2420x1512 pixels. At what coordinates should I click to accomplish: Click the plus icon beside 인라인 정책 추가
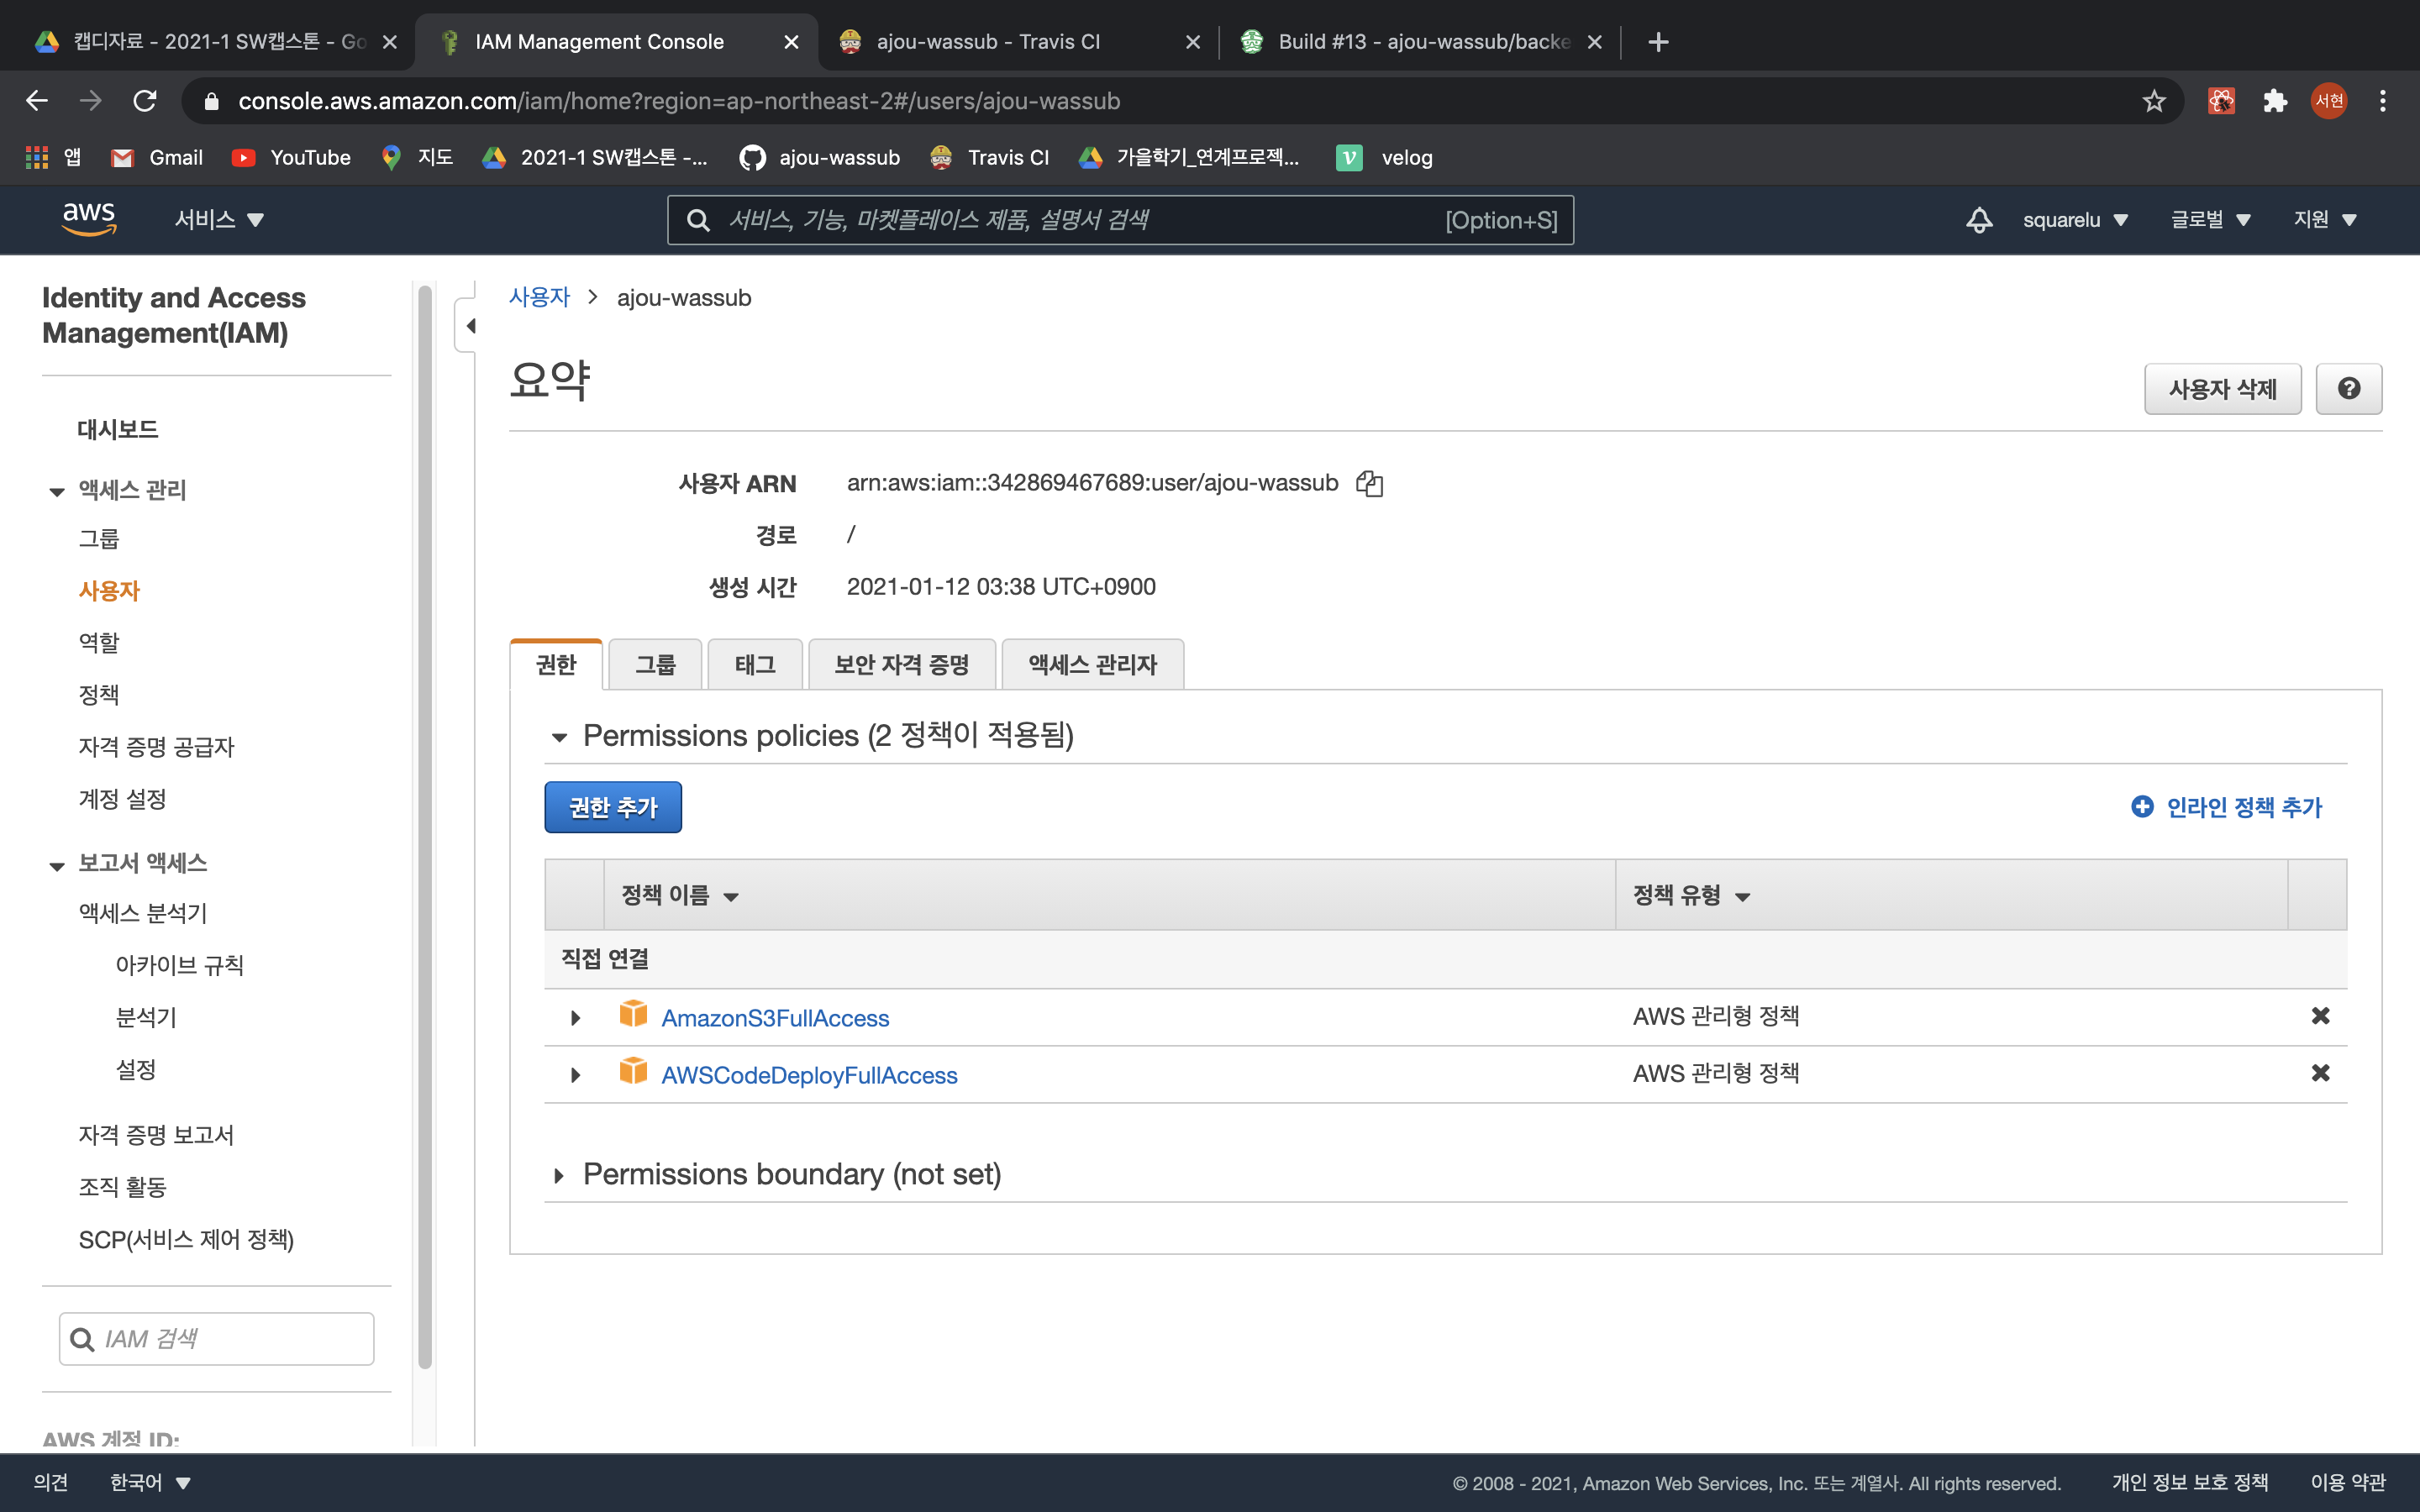click(x=2142, y=806)
